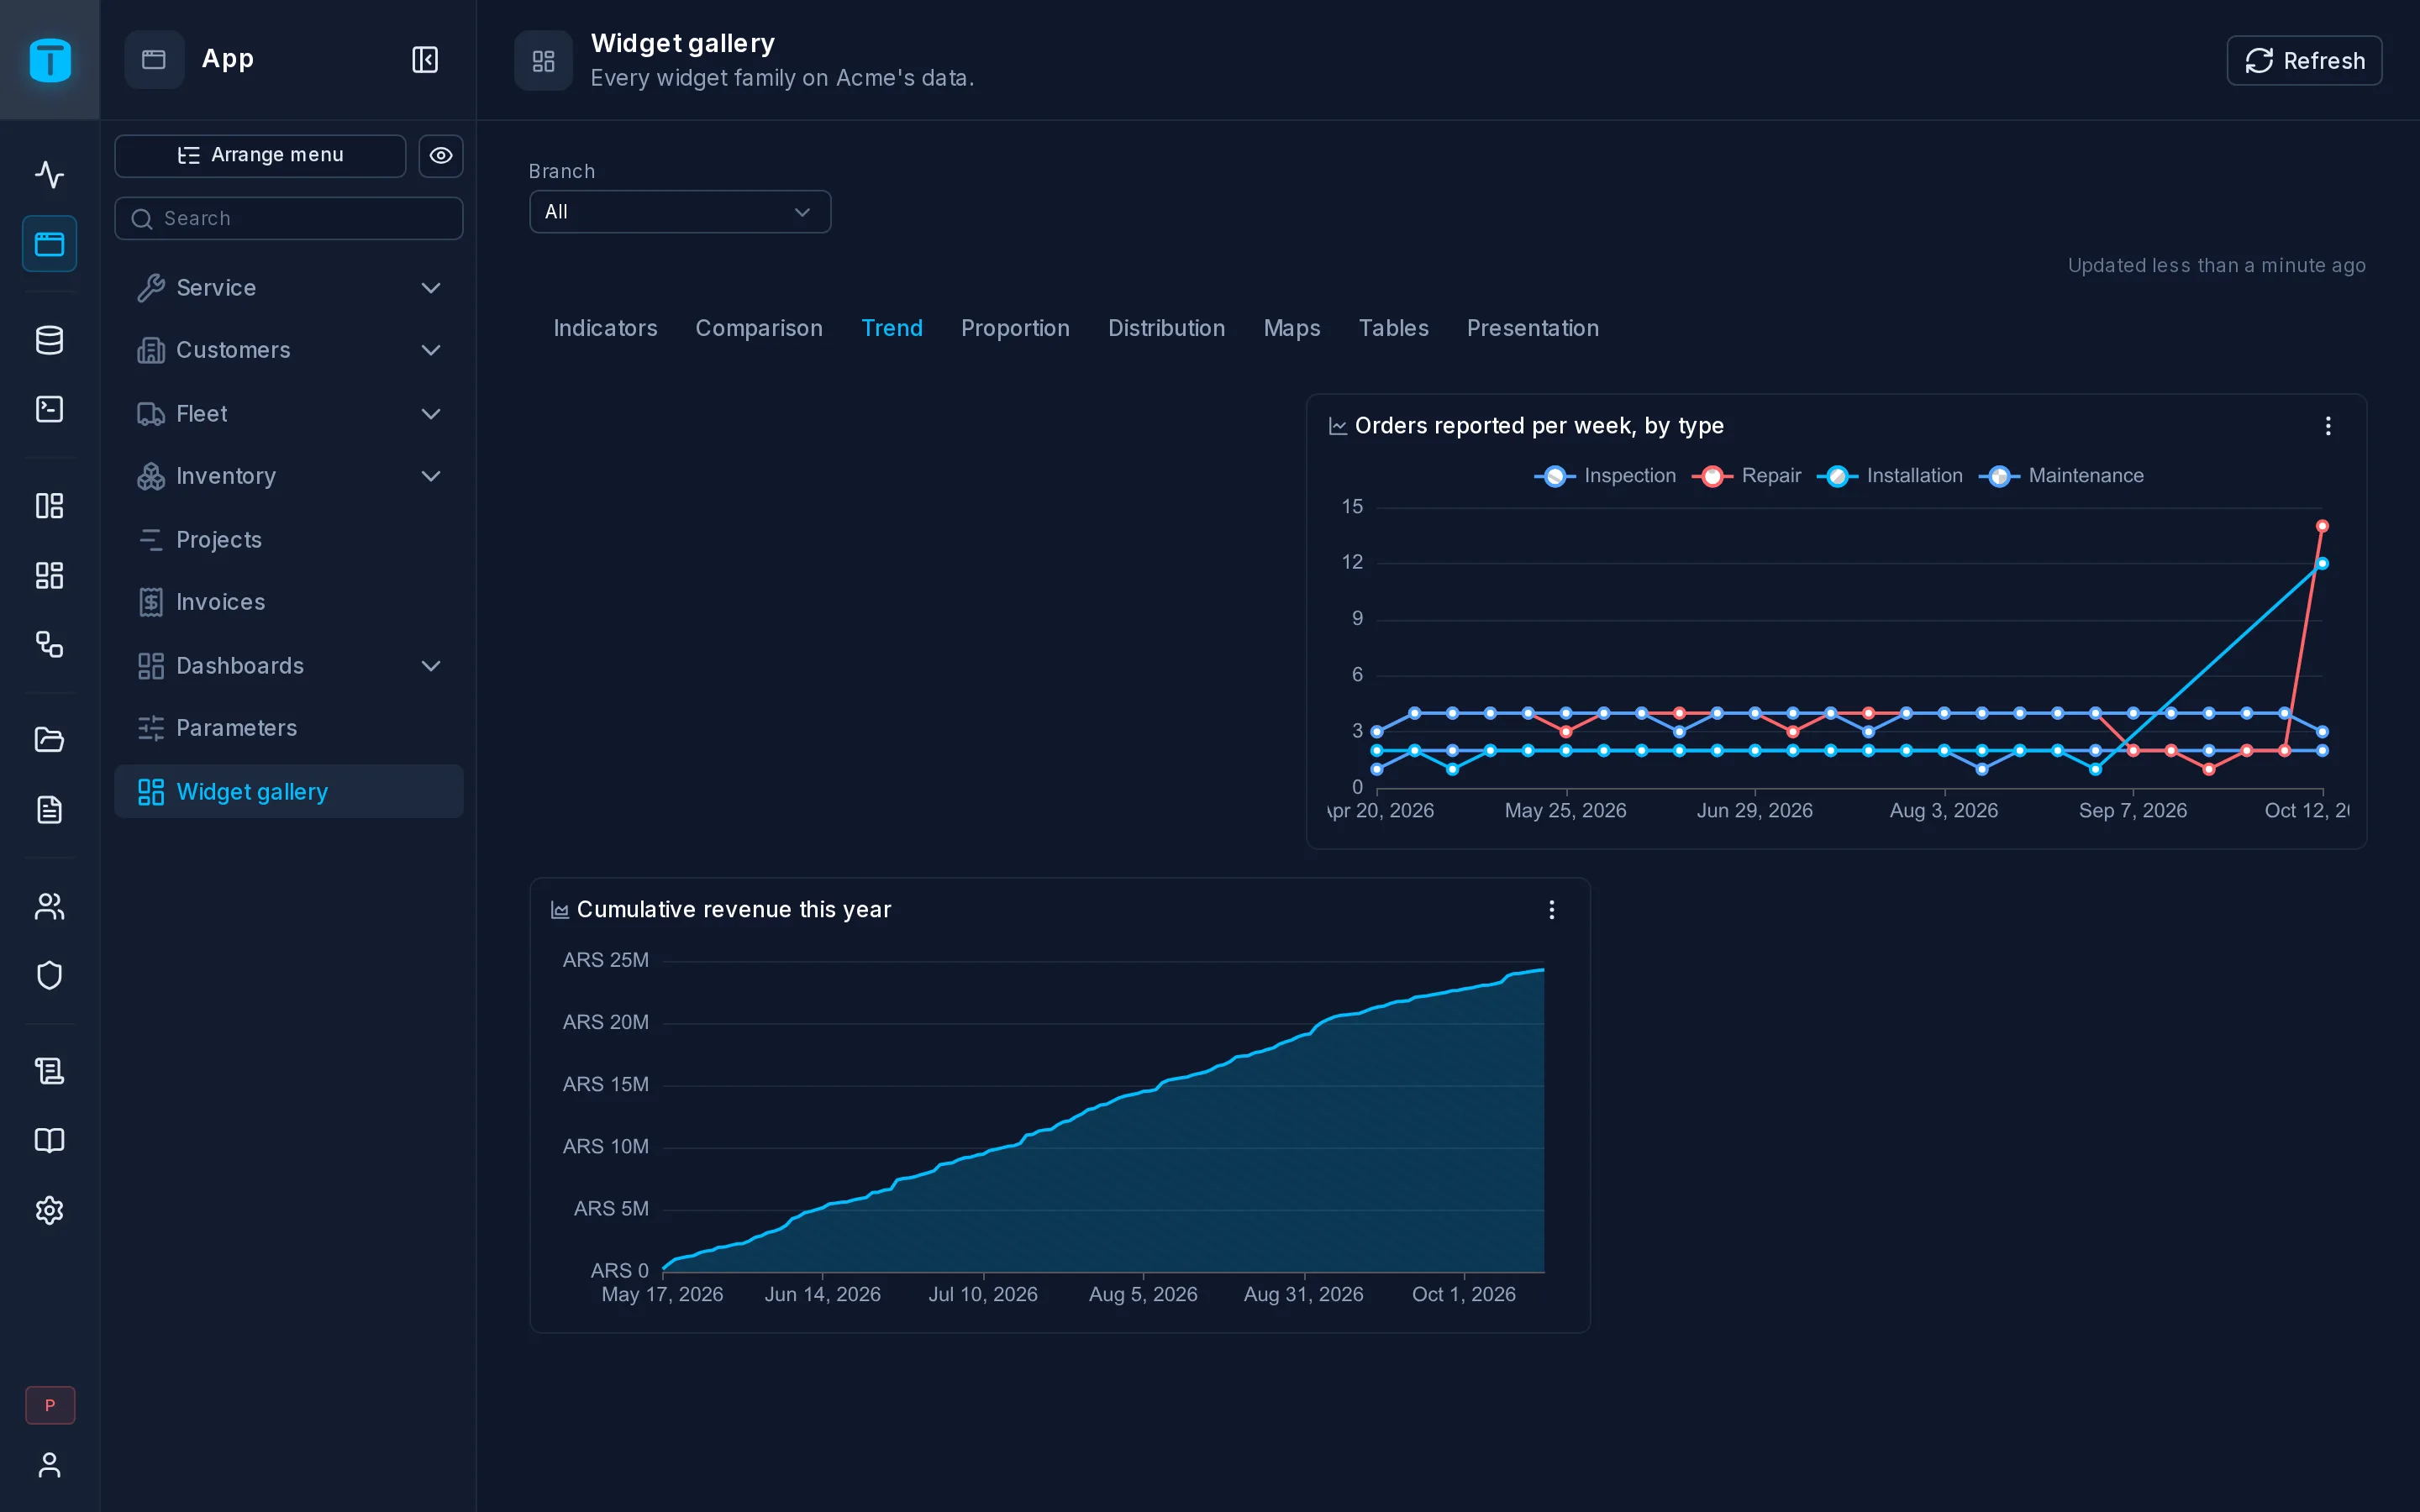The height and width of the screenshot is (1512, 2420).
Task: Switch to the Maps tab
Action: pos(1291,328)
